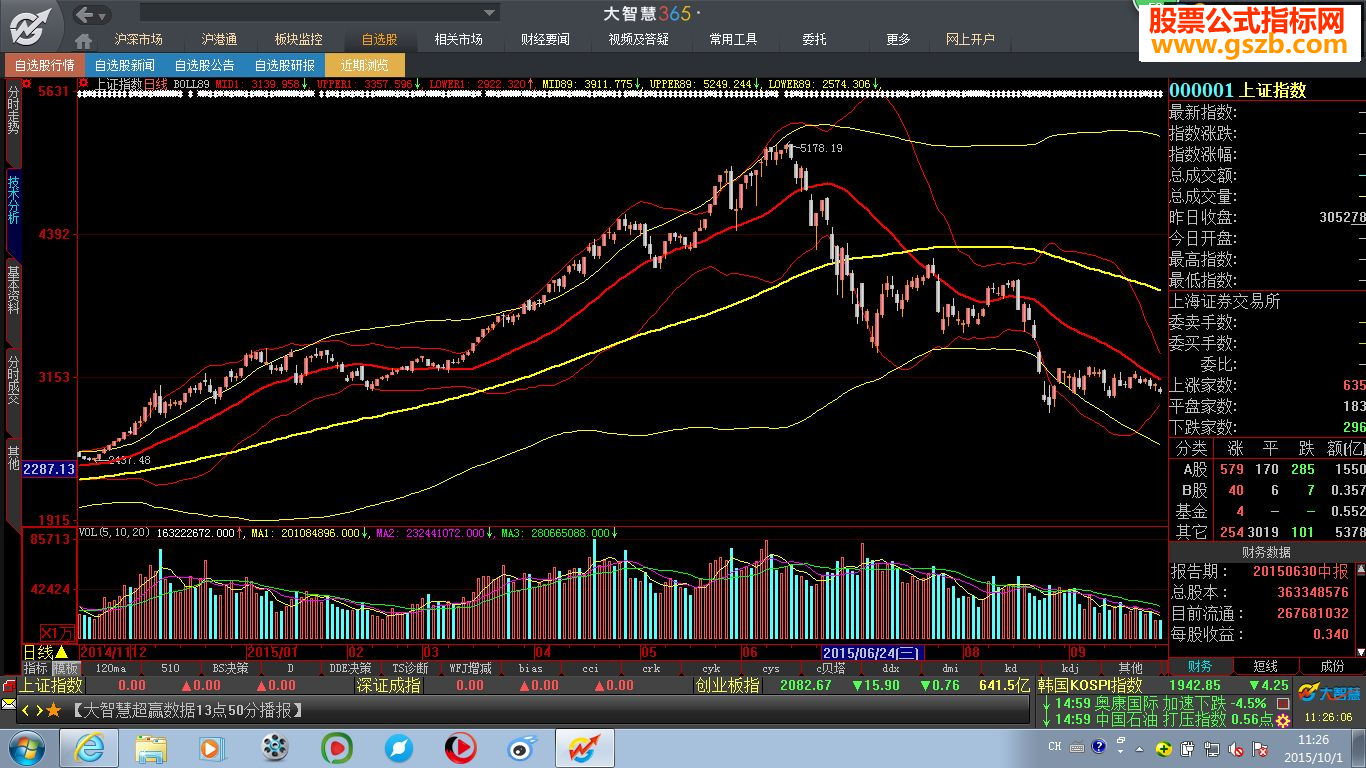The width and height of the screenshot is (1366, 768).
Task: Switch to the 自选股公告 tab
Action: point(204,65)
